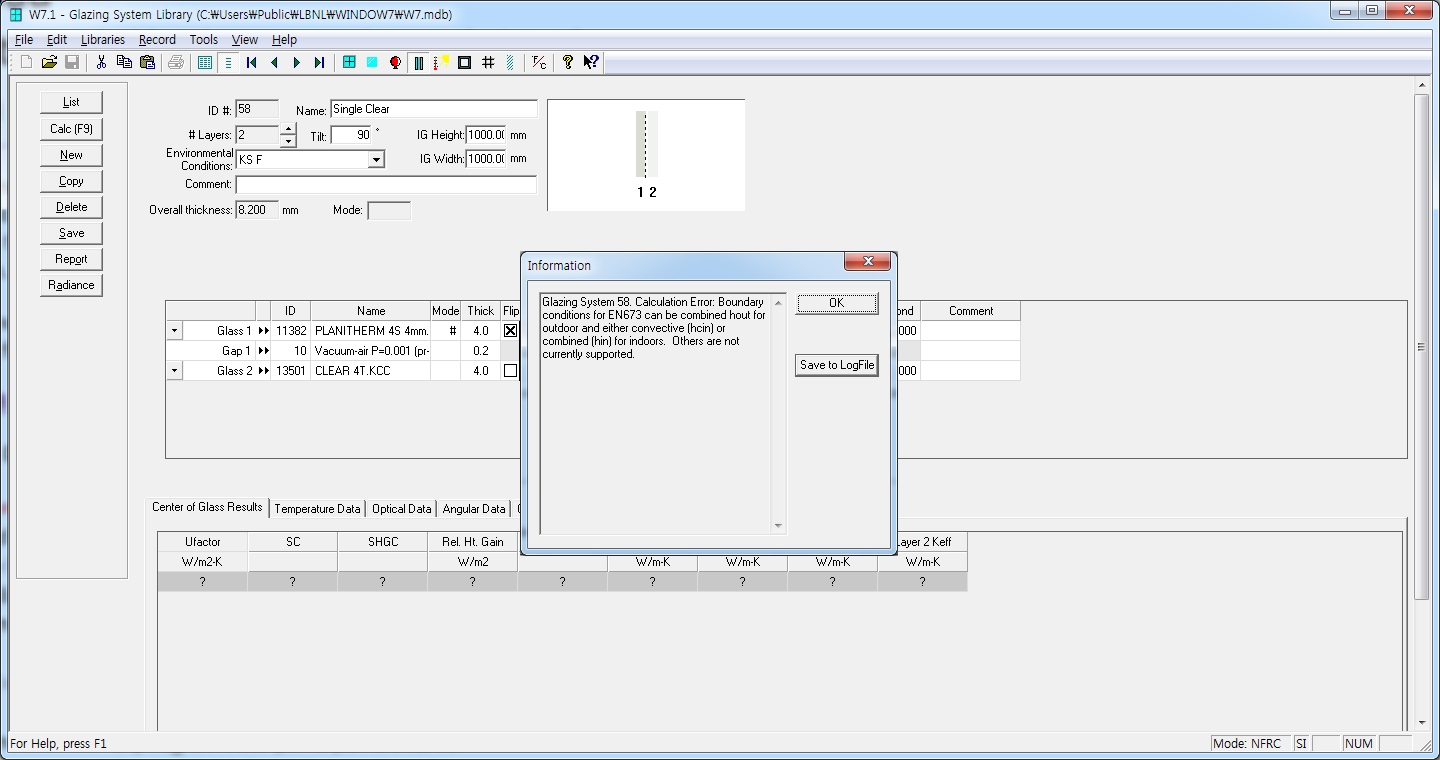Click the Cut scissors icon
The image size is (1440, 760).
click(101, 62)
